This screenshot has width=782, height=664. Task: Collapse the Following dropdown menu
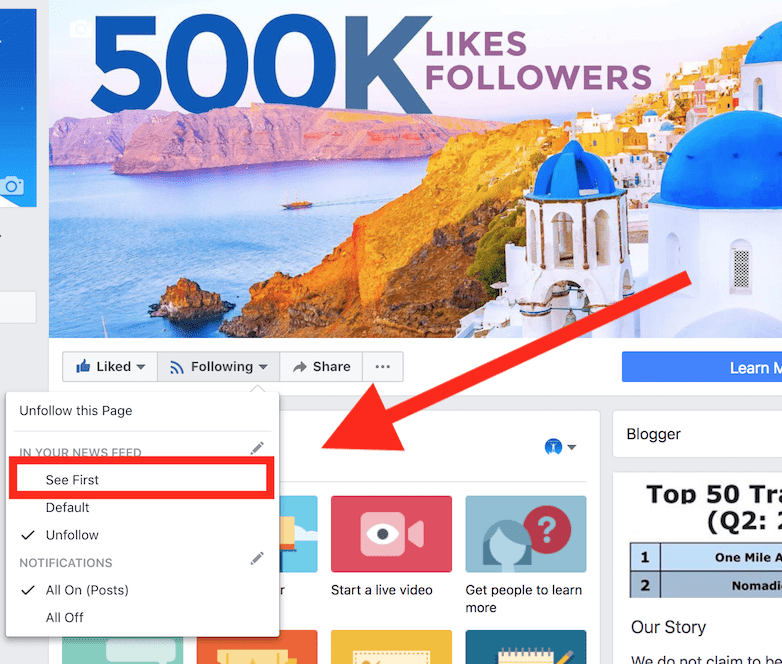point(220,367)
